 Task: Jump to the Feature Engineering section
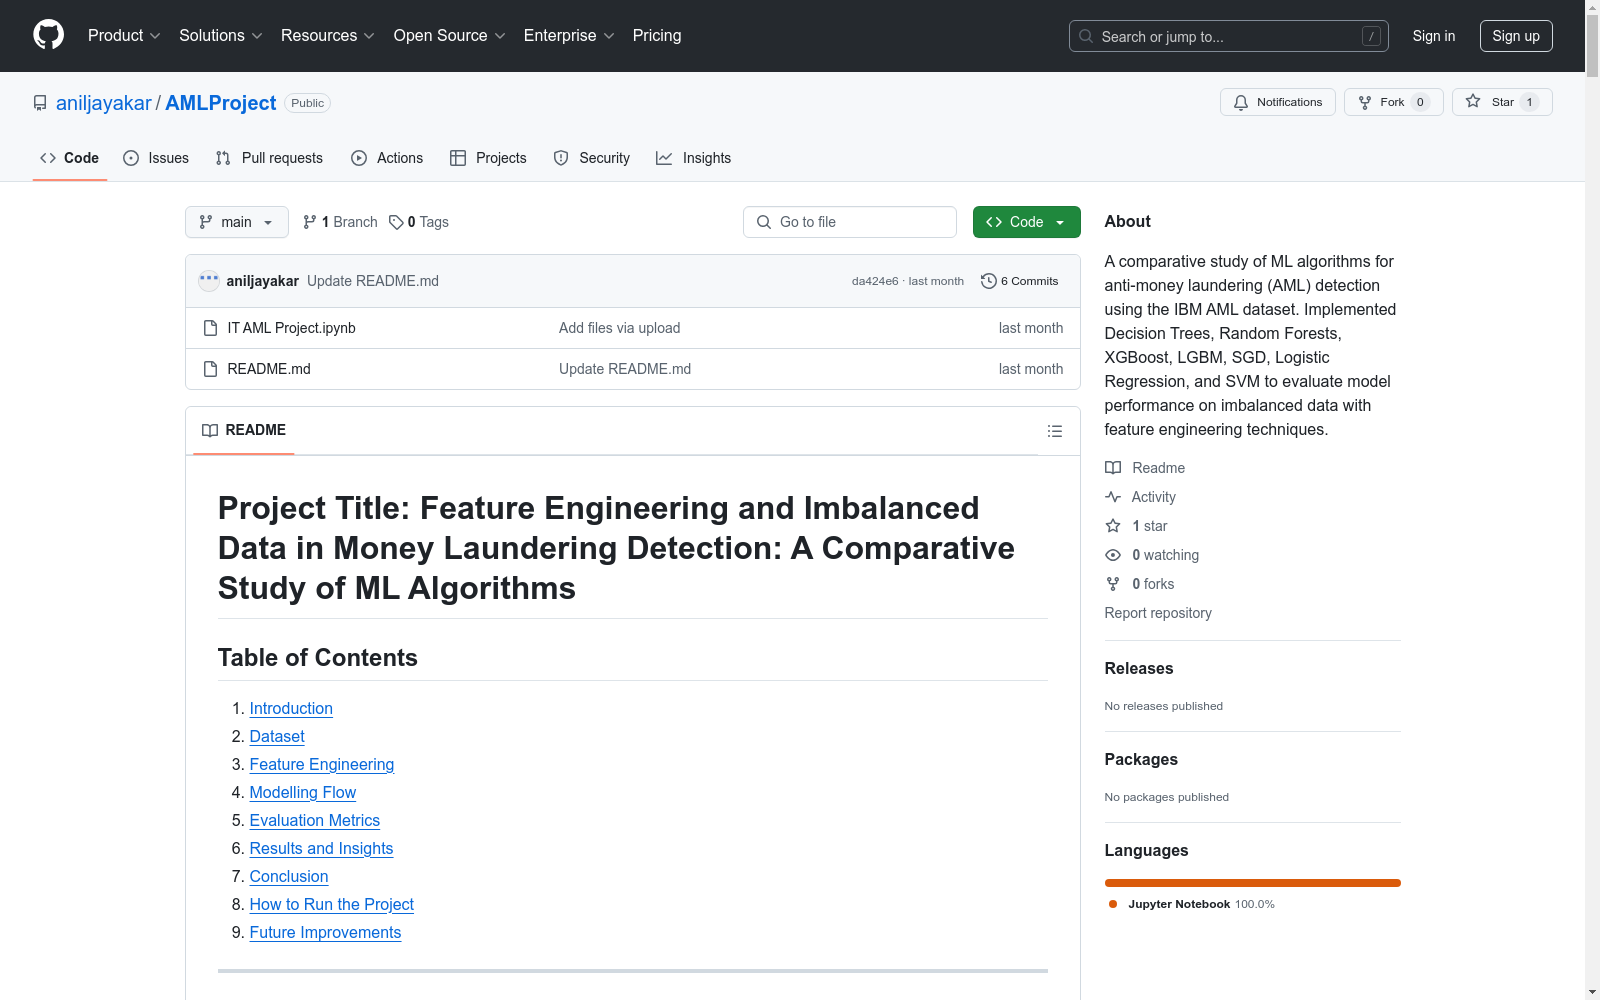pyautogui.click(x=322, y=764)
